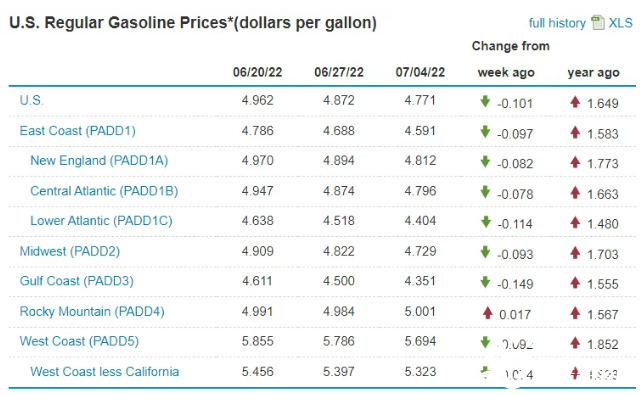Open the full history link
644x395 pixels.
tap(557, 23)
